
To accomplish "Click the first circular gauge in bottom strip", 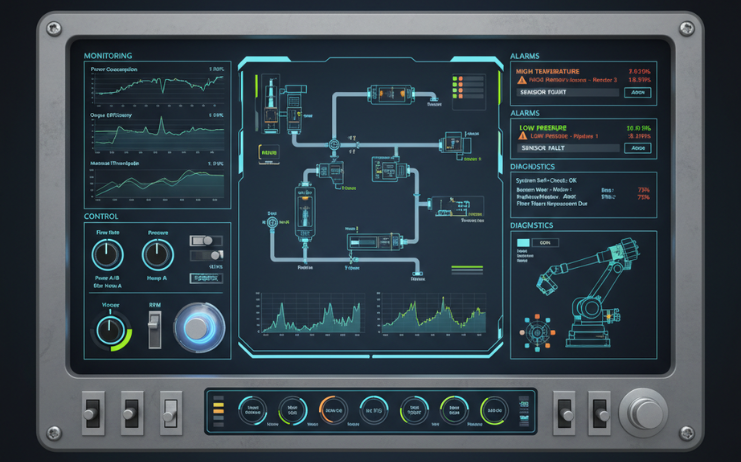I will point(252,410).
